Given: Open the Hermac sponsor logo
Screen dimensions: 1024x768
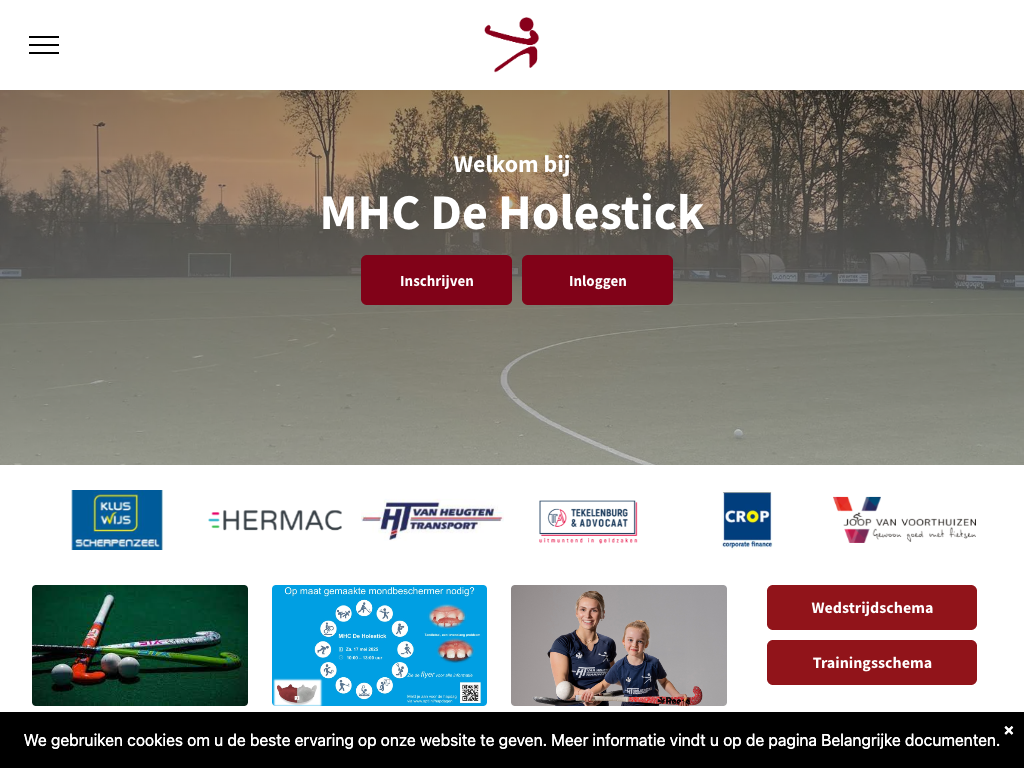Looking at the screenshot, I should [275, 520].
